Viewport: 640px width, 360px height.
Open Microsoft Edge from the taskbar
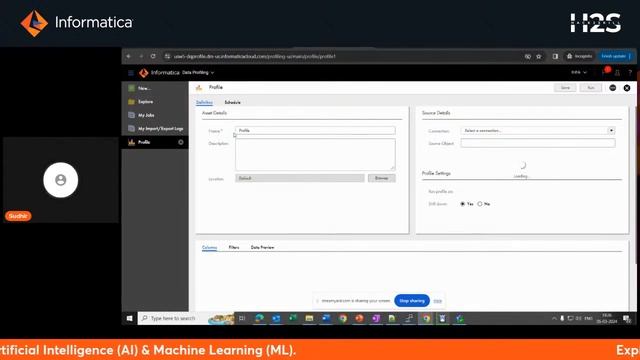[259, 318]
